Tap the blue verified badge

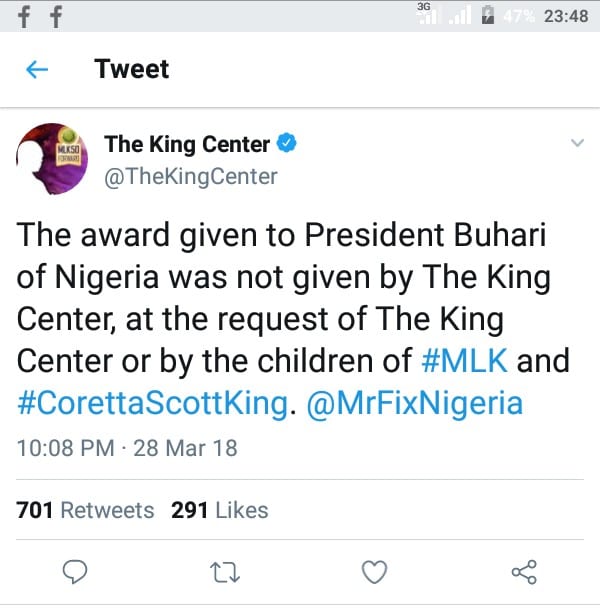click(287, 144)
